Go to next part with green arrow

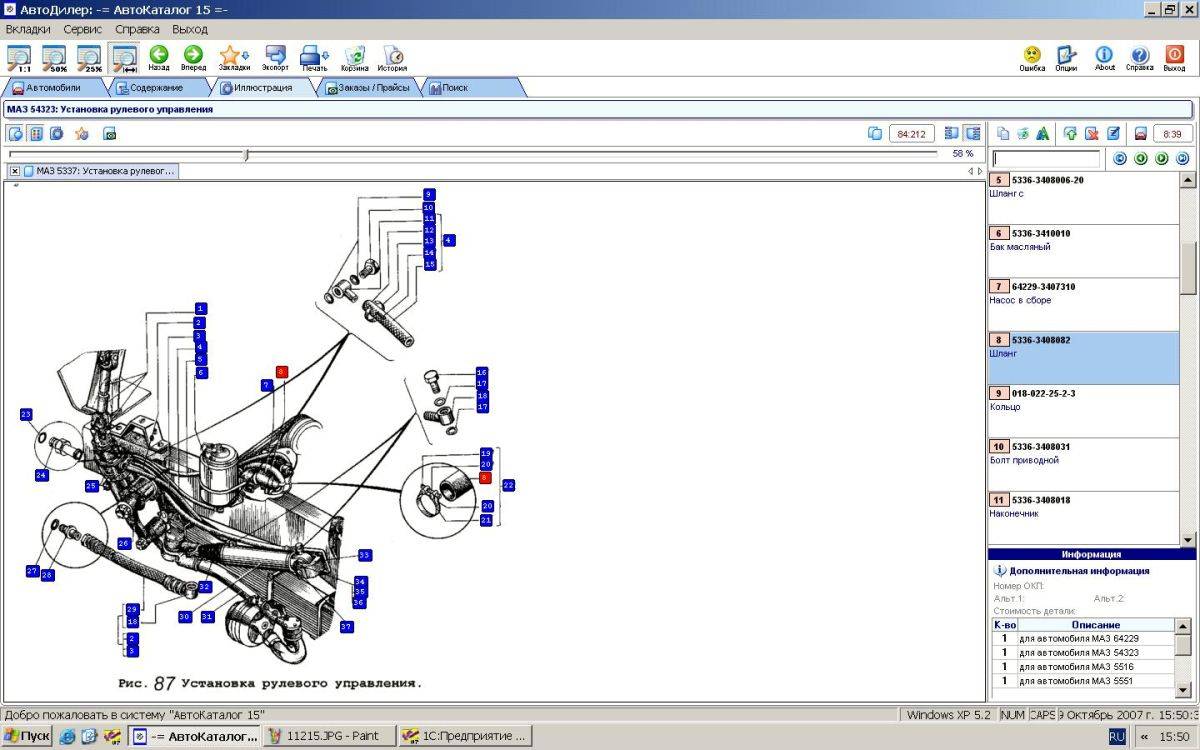coord(1162,158)
